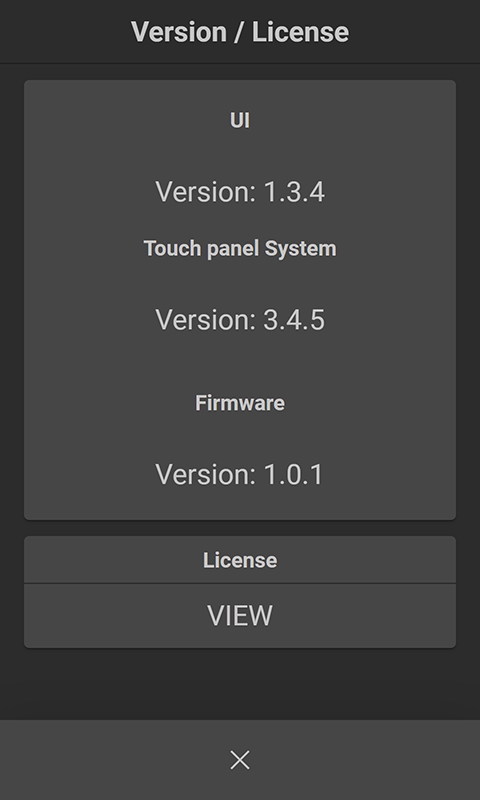Click the empty area below the VIEW button

point(240,684)
